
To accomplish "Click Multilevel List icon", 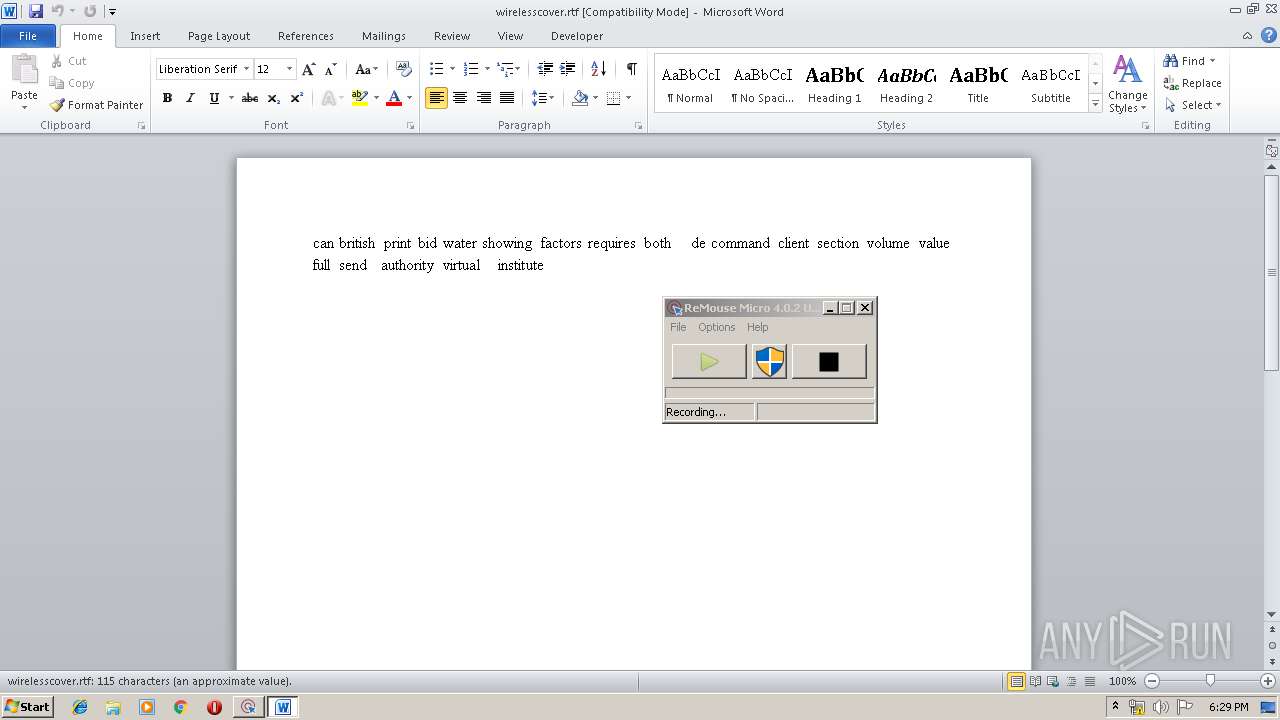I will pos(506,69).
